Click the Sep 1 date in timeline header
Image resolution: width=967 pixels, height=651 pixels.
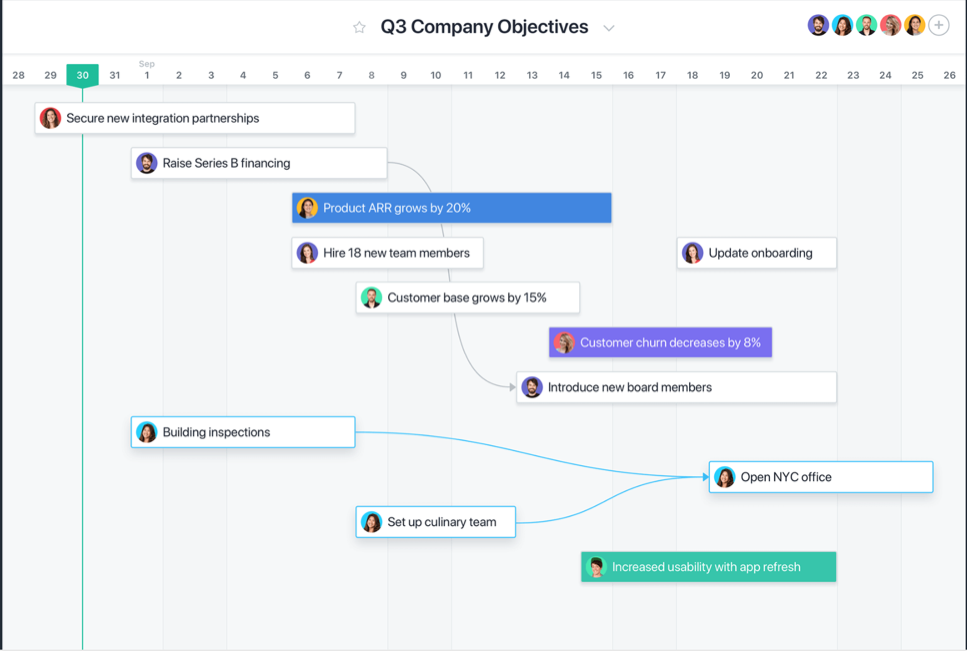pyautogui.click(x=147, y=70)
